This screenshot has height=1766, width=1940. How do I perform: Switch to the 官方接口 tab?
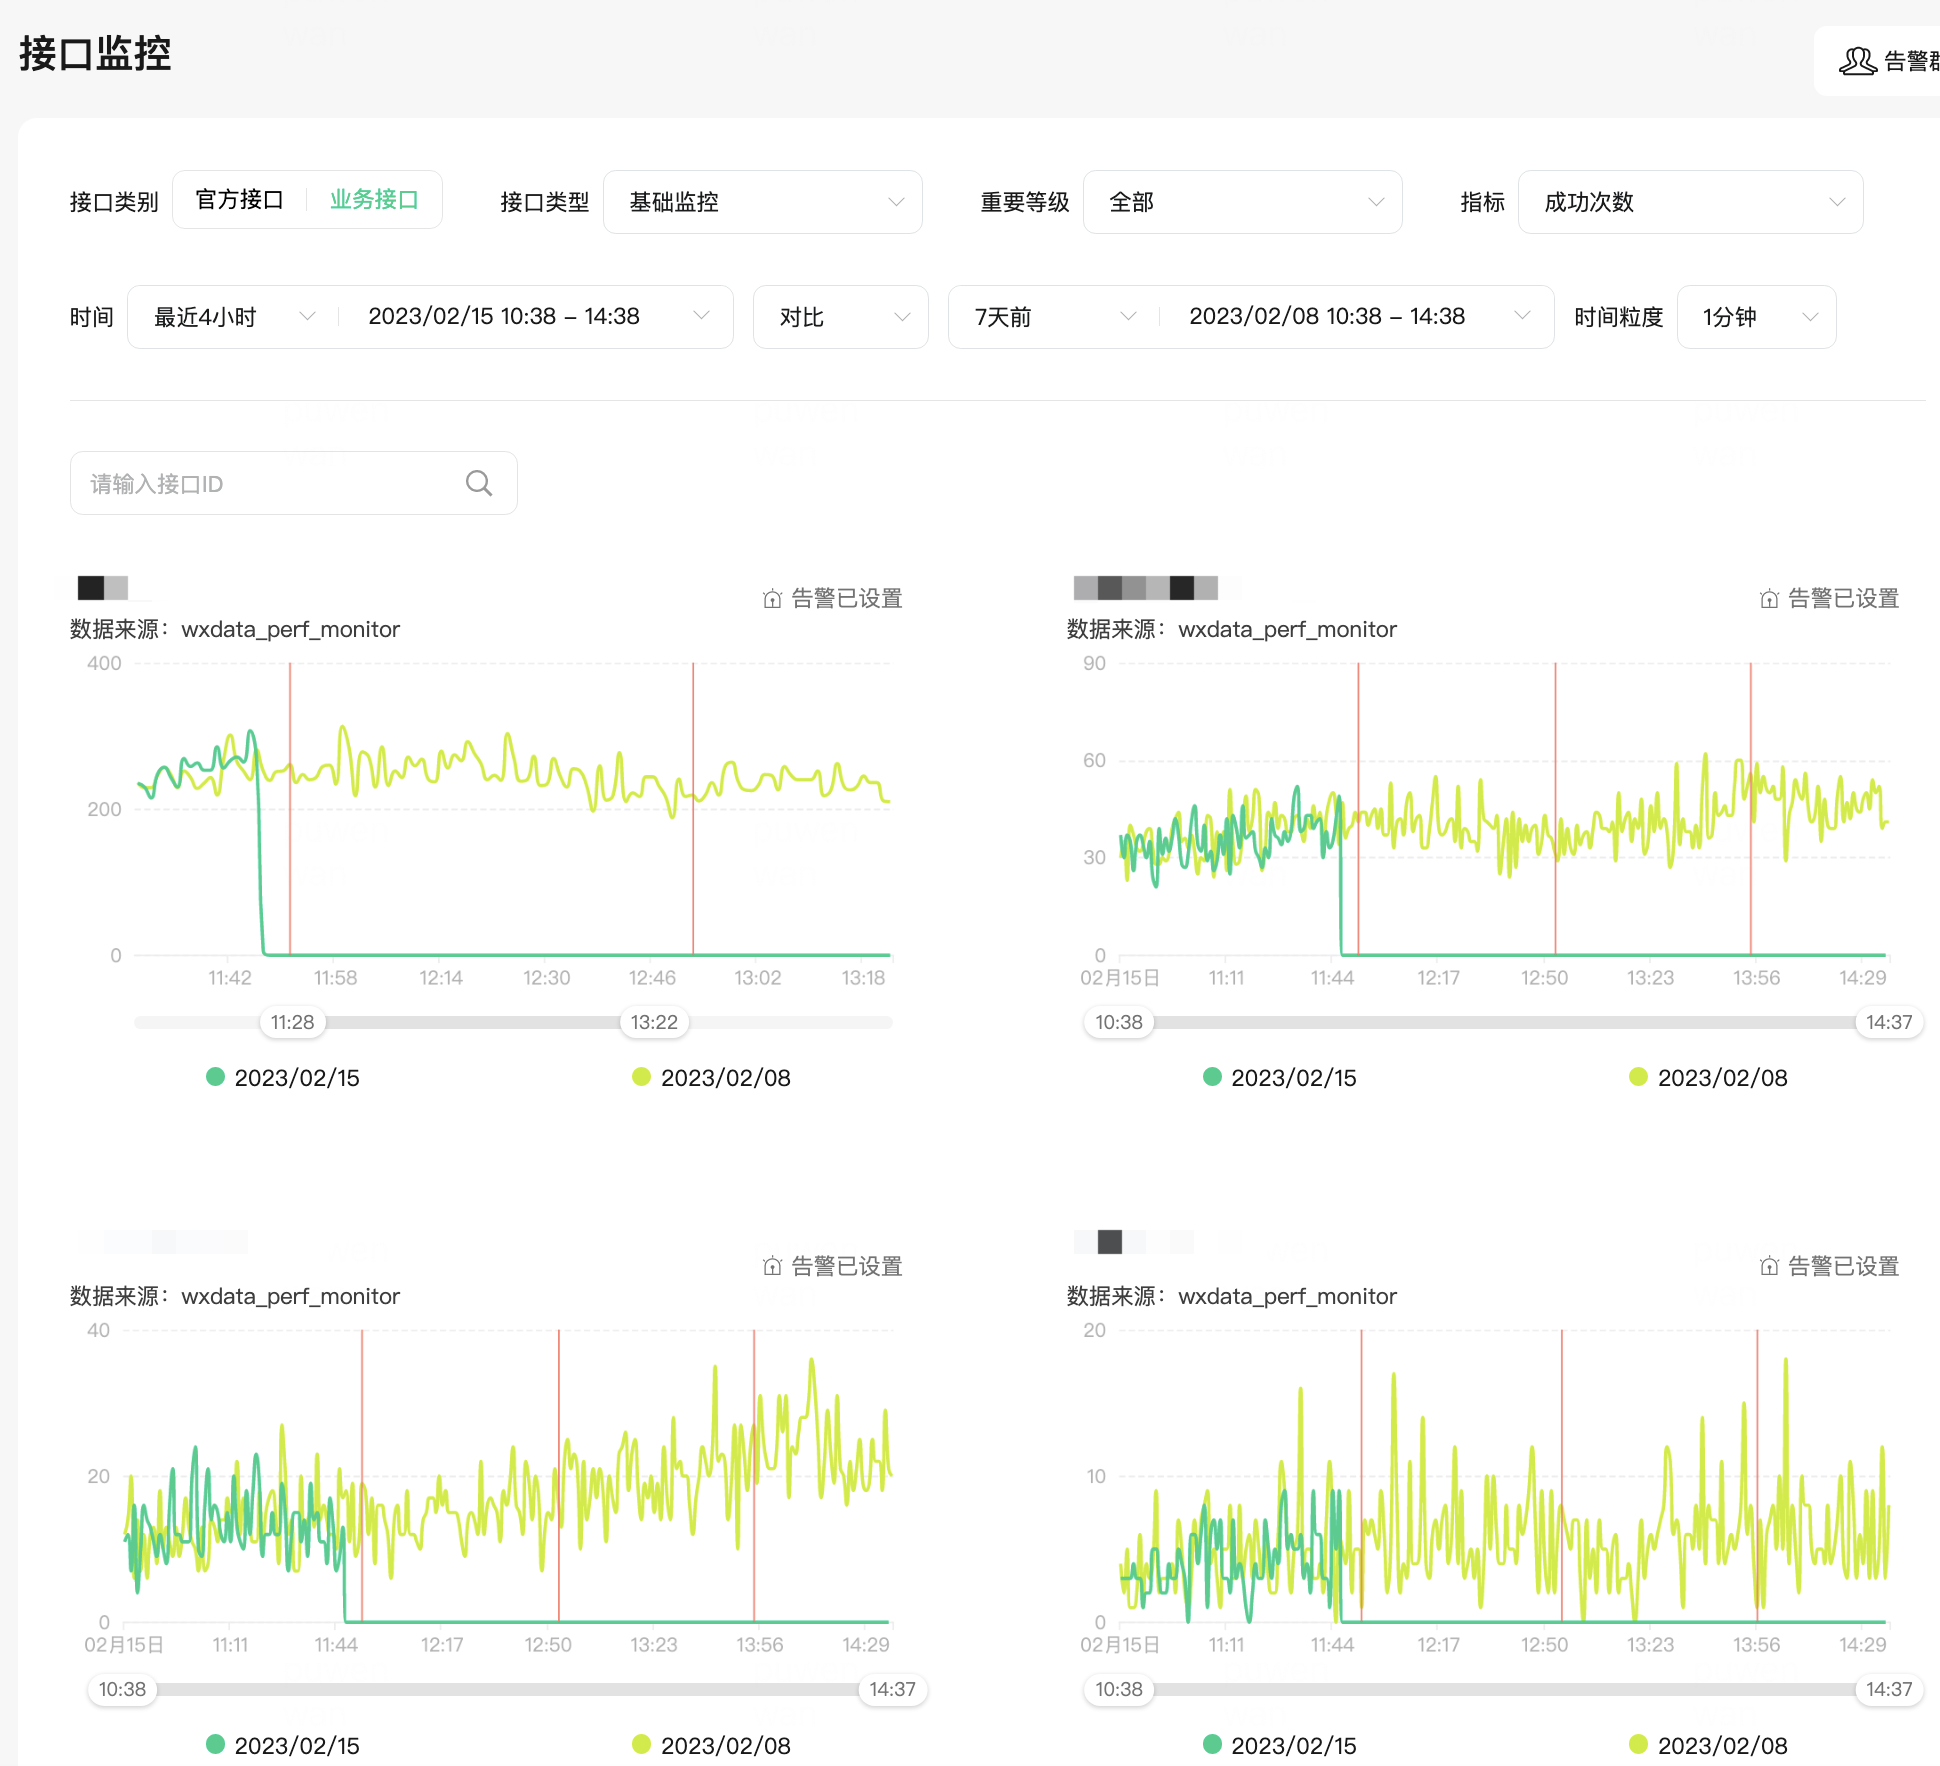coord(240,200)
